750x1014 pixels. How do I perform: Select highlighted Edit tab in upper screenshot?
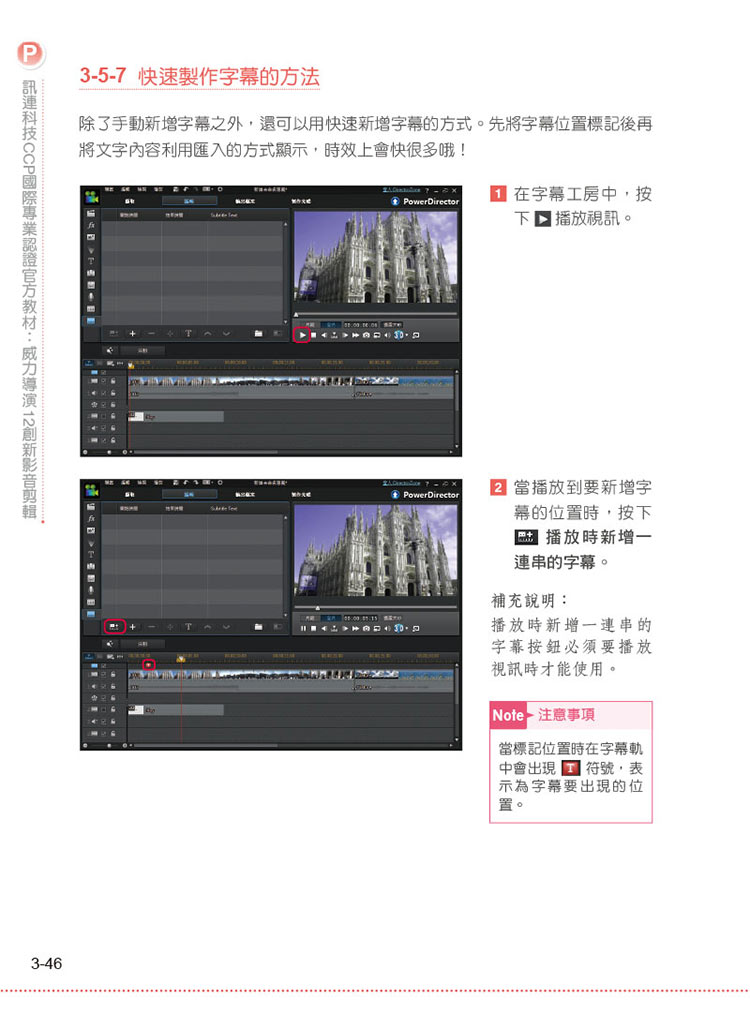pyautogui.click(x=188, y=201)
